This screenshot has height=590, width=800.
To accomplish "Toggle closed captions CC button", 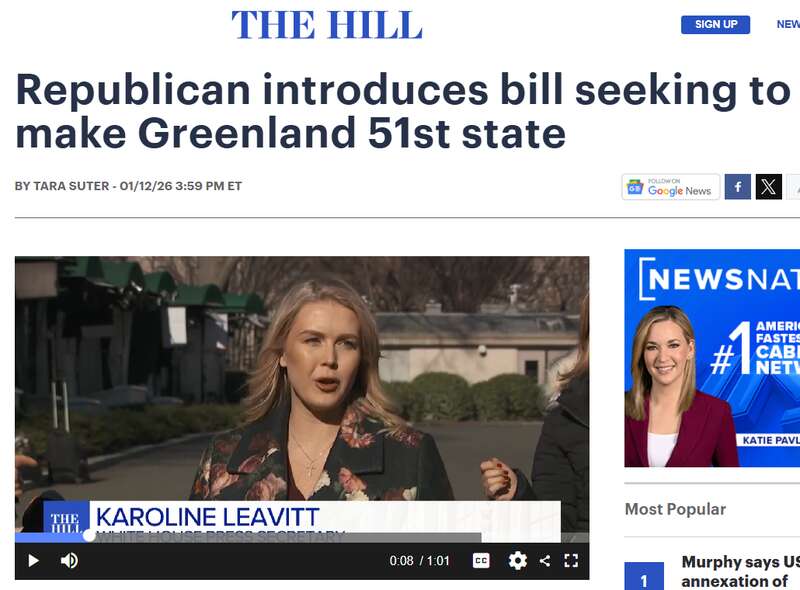I will (481, 560).
